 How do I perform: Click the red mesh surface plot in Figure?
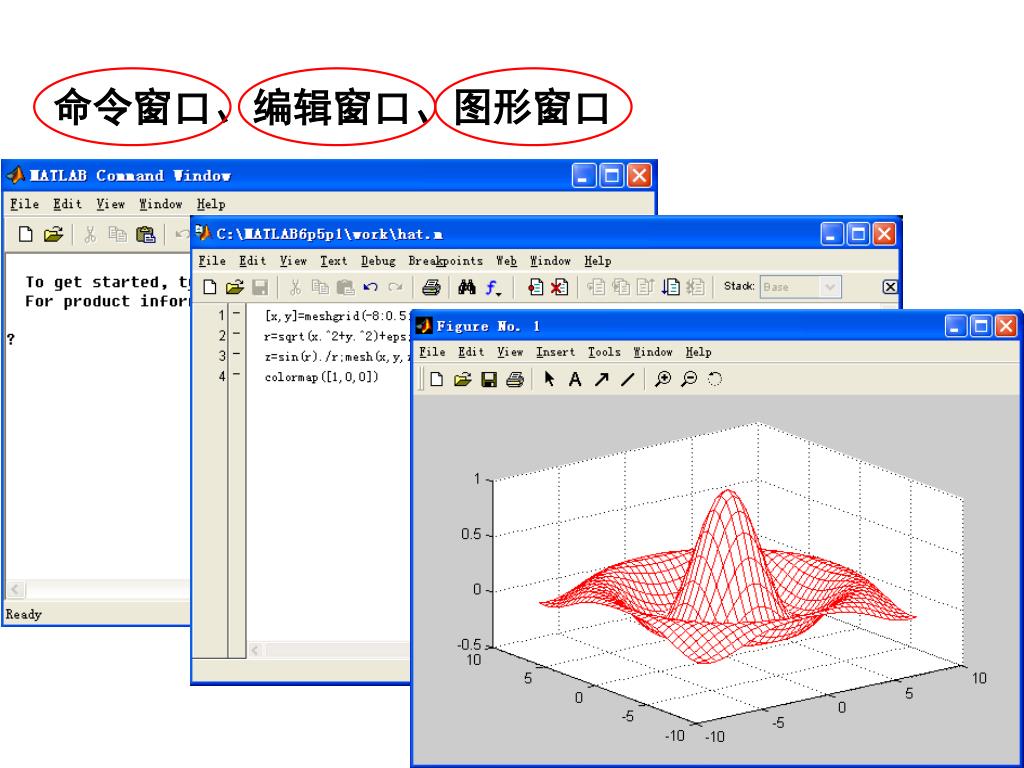[728, 576]
